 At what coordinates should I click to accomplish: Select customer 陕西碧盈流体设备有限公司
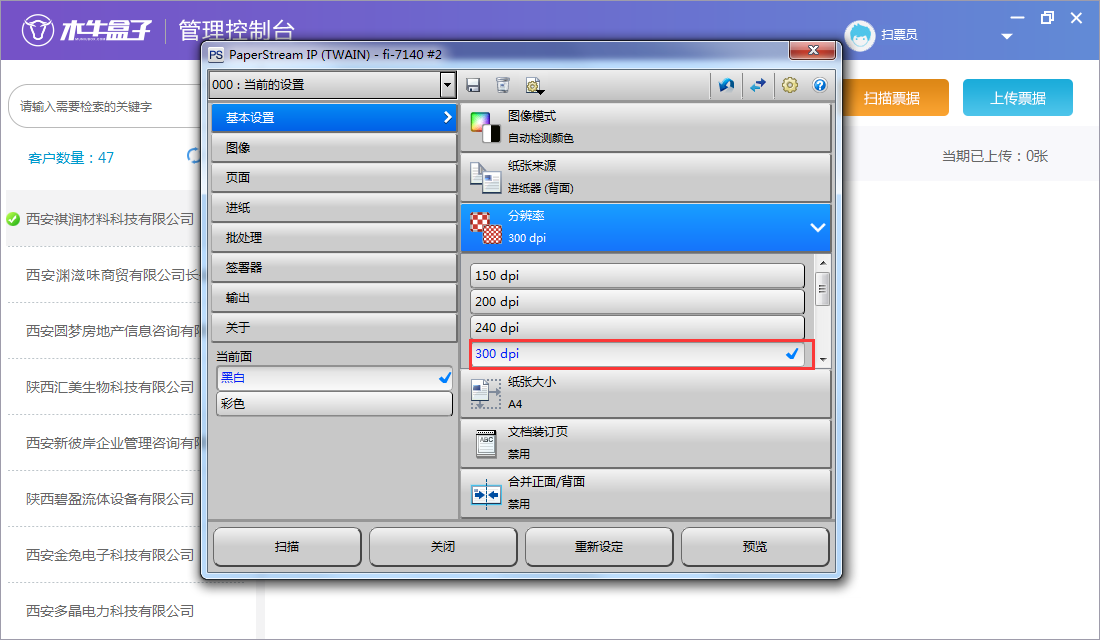tap(110, 499)
